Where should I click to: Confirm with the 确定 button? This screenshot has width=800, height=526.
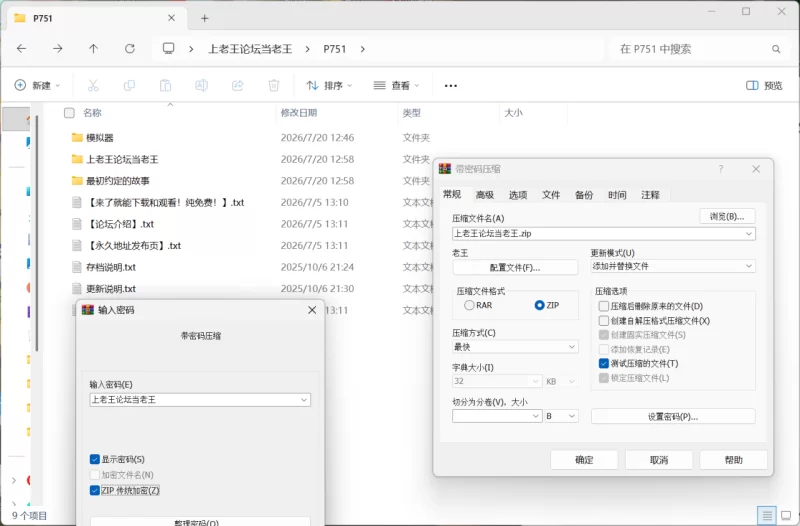[584, 460]
